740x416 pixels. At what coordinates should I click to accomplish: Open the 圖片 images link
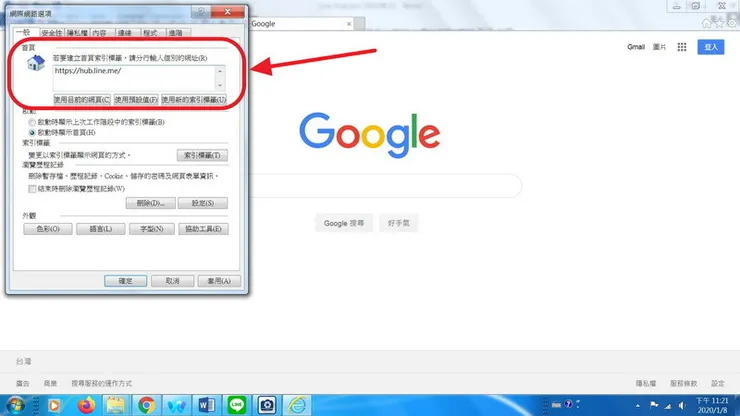coord(659,47)
